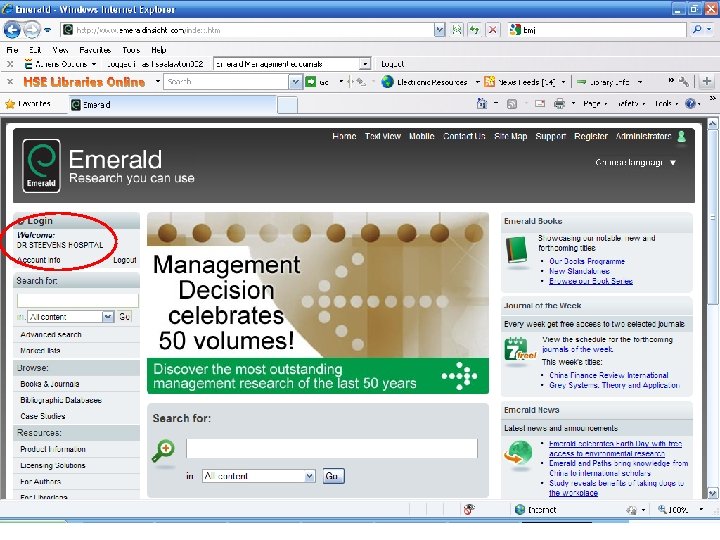Image resolution: width=720 pixels, height=540 pixels.
Task: Select the Emerald browser tab
Action: 172,105
